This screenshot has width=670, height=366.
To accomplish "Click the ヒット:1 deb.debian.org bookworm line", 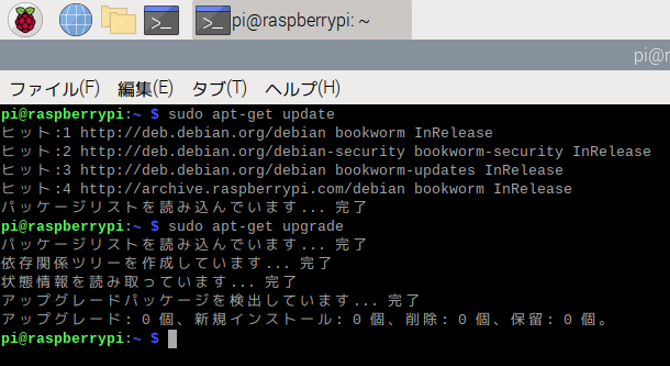I will pyautogui.click(x=247, y=133).
